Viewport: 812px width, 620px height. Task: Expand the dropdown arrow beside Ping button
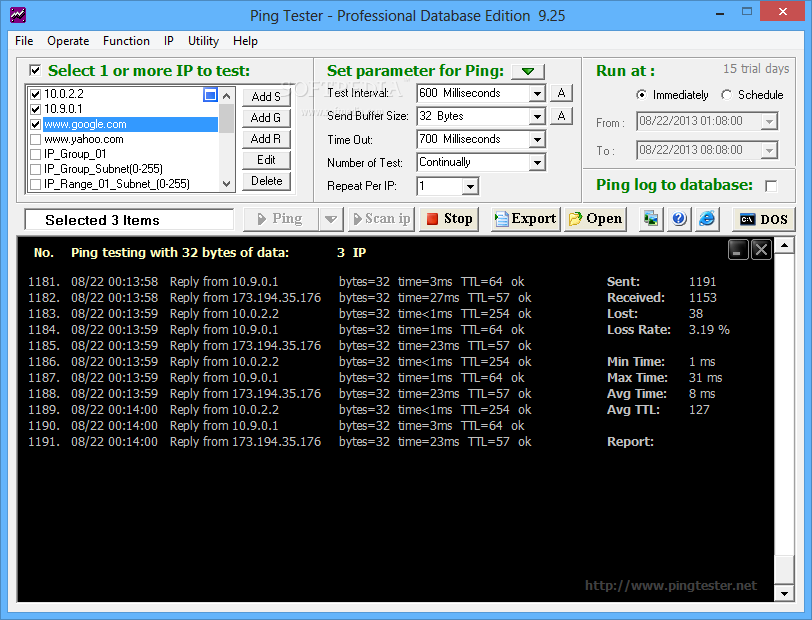tap(331, 219)
